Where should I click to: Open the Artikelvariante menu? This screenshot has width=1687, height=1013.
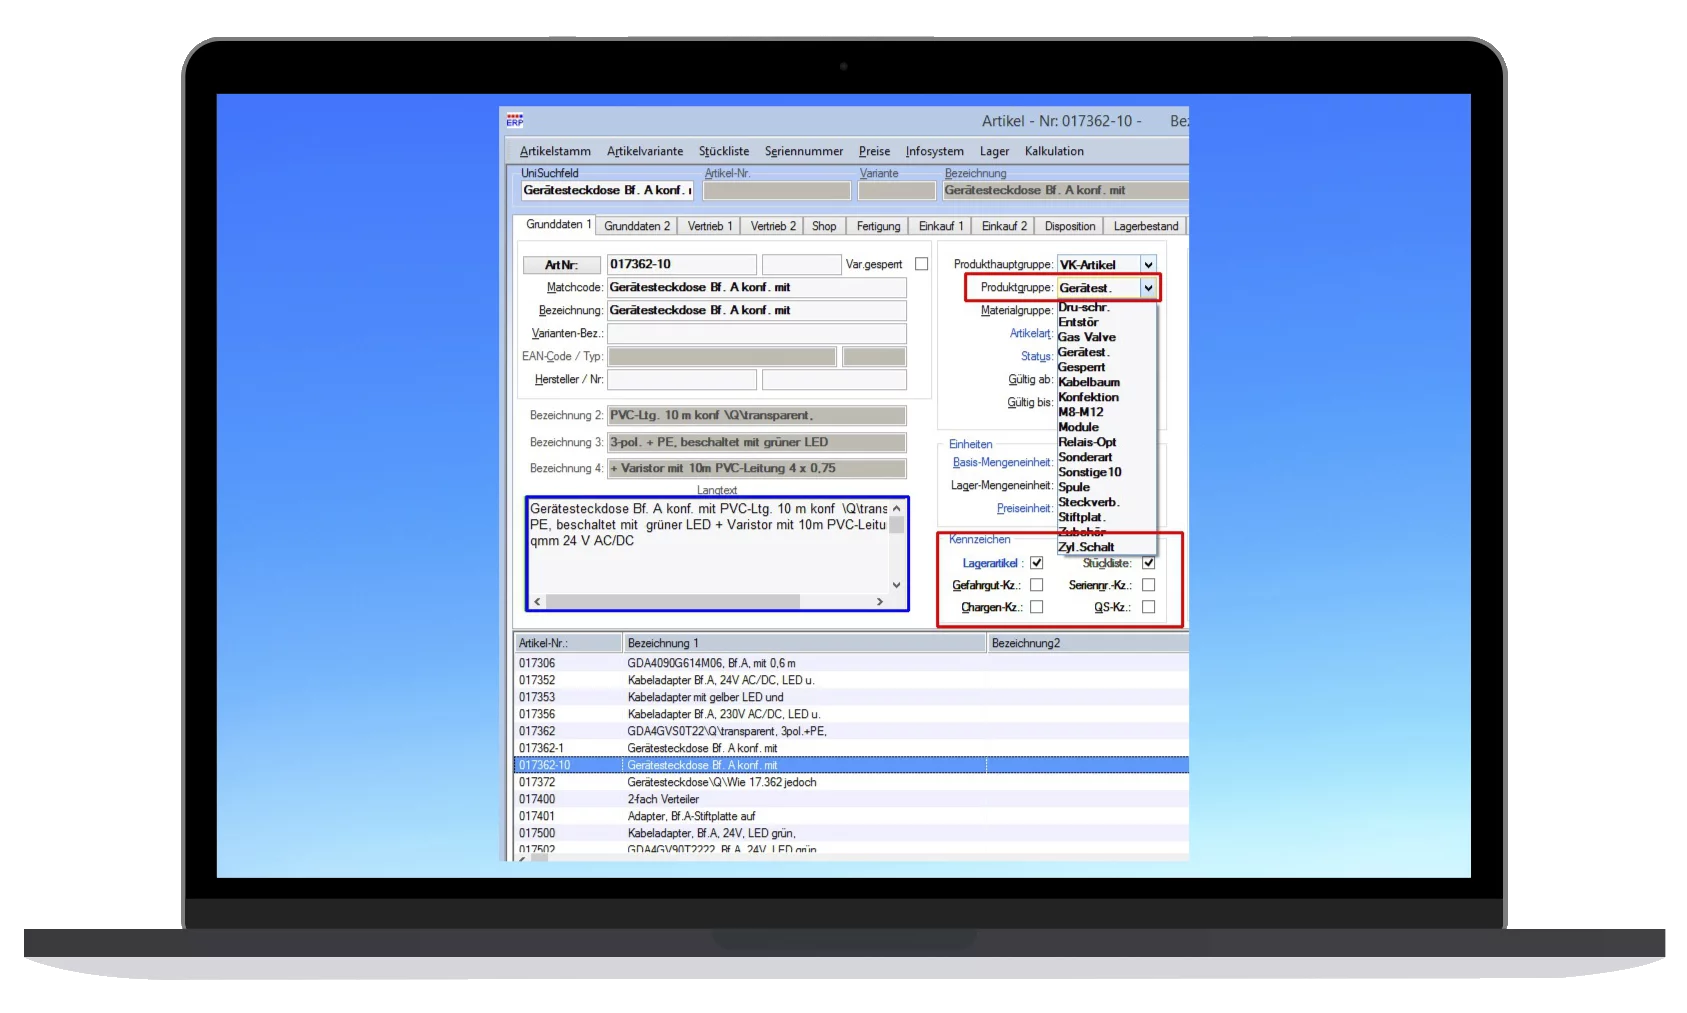click(645, 151)
